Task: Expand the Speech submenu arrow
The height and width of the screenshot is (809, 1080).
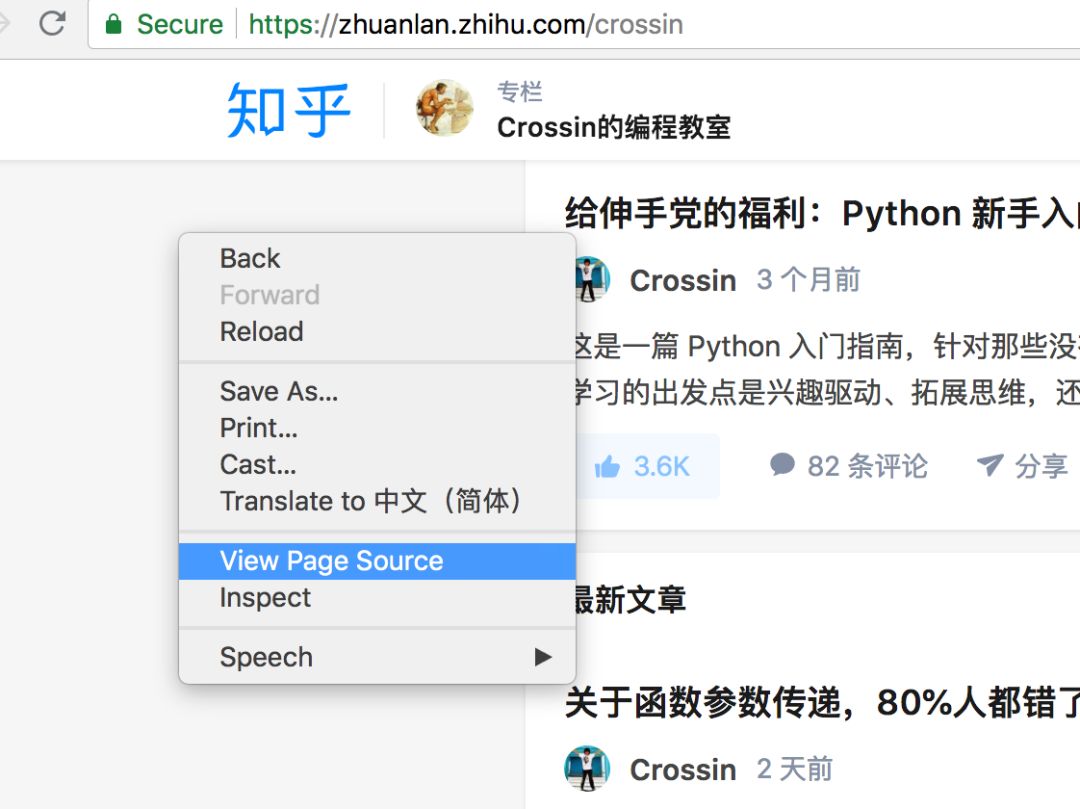Action: click(x=543, y=657)
